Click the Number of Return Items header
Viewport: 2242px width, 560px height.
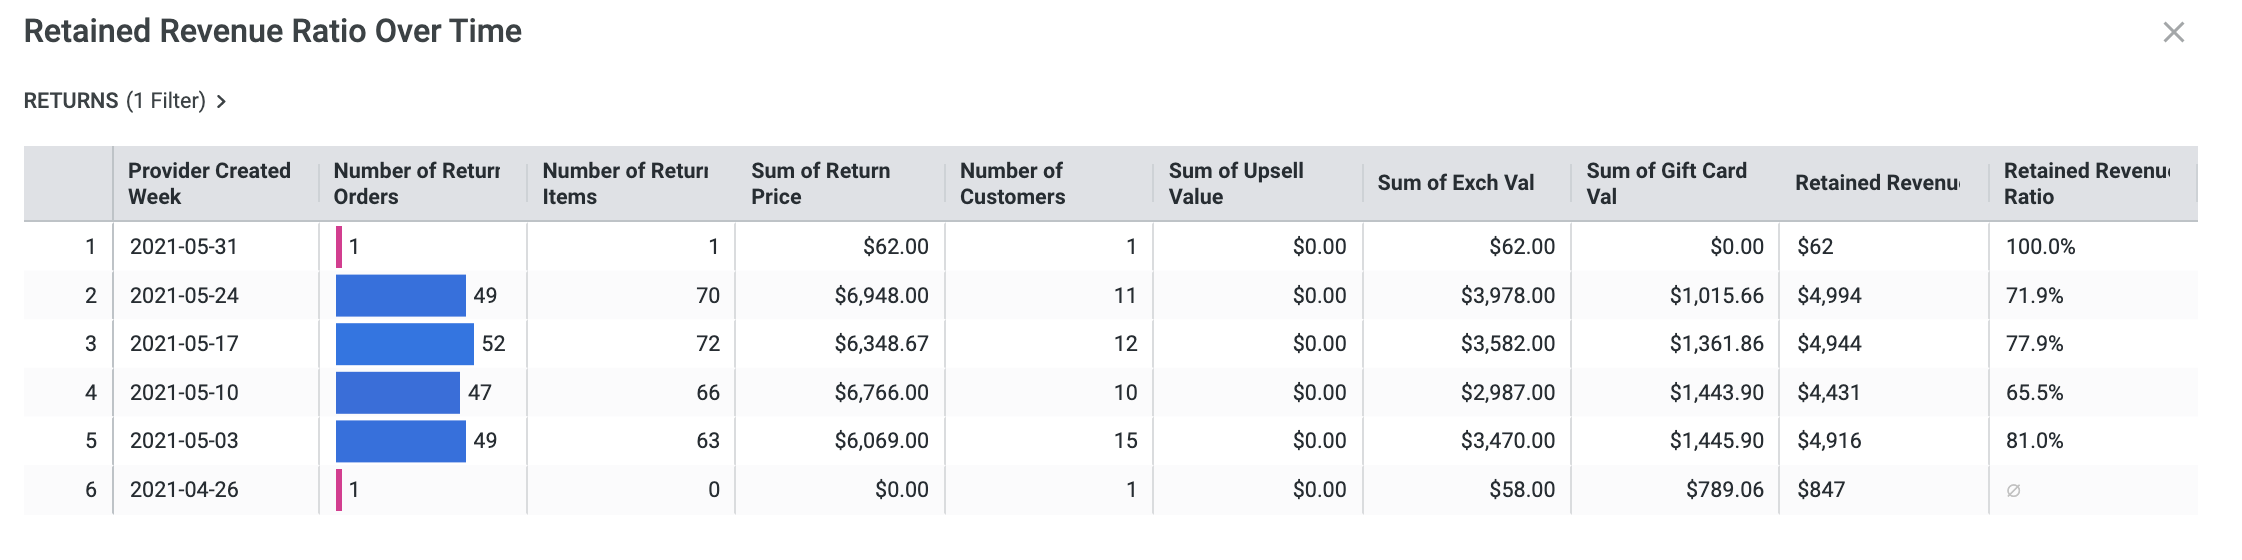(625, 183)
